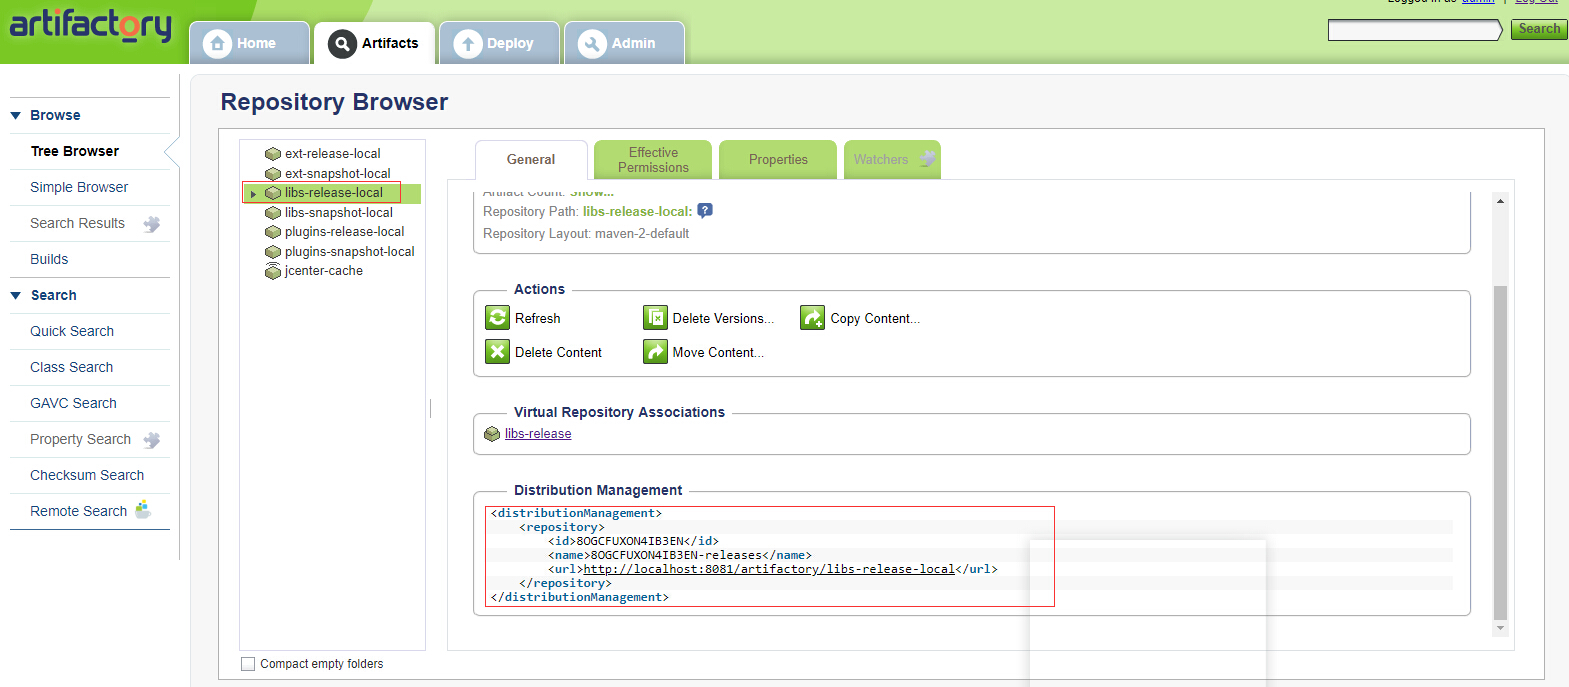The height and width of the screenshot is (687, 1569).
Task: Click the Artifacts magnifier icon
Action: point(342,44)
